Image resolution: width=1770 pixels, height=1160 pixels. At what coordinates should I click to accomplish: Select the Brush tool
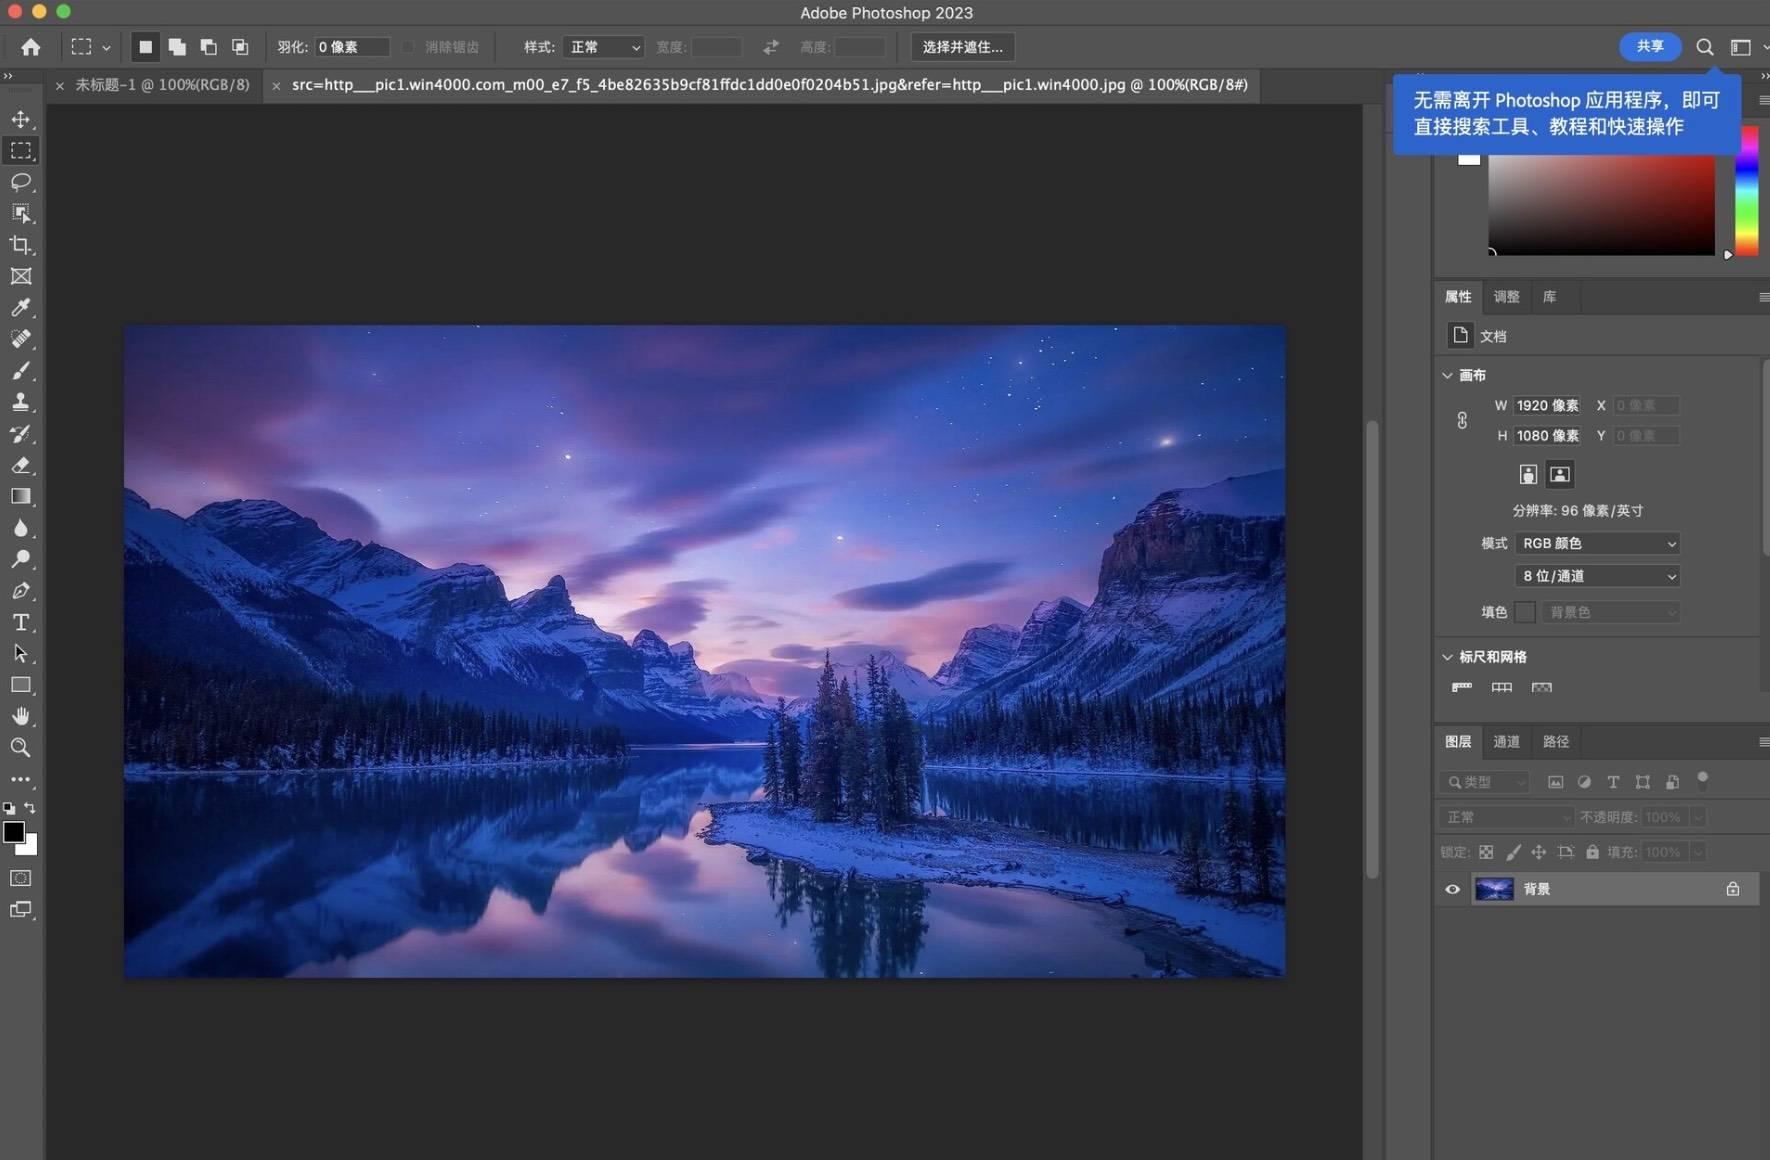[x=20, y=371]
